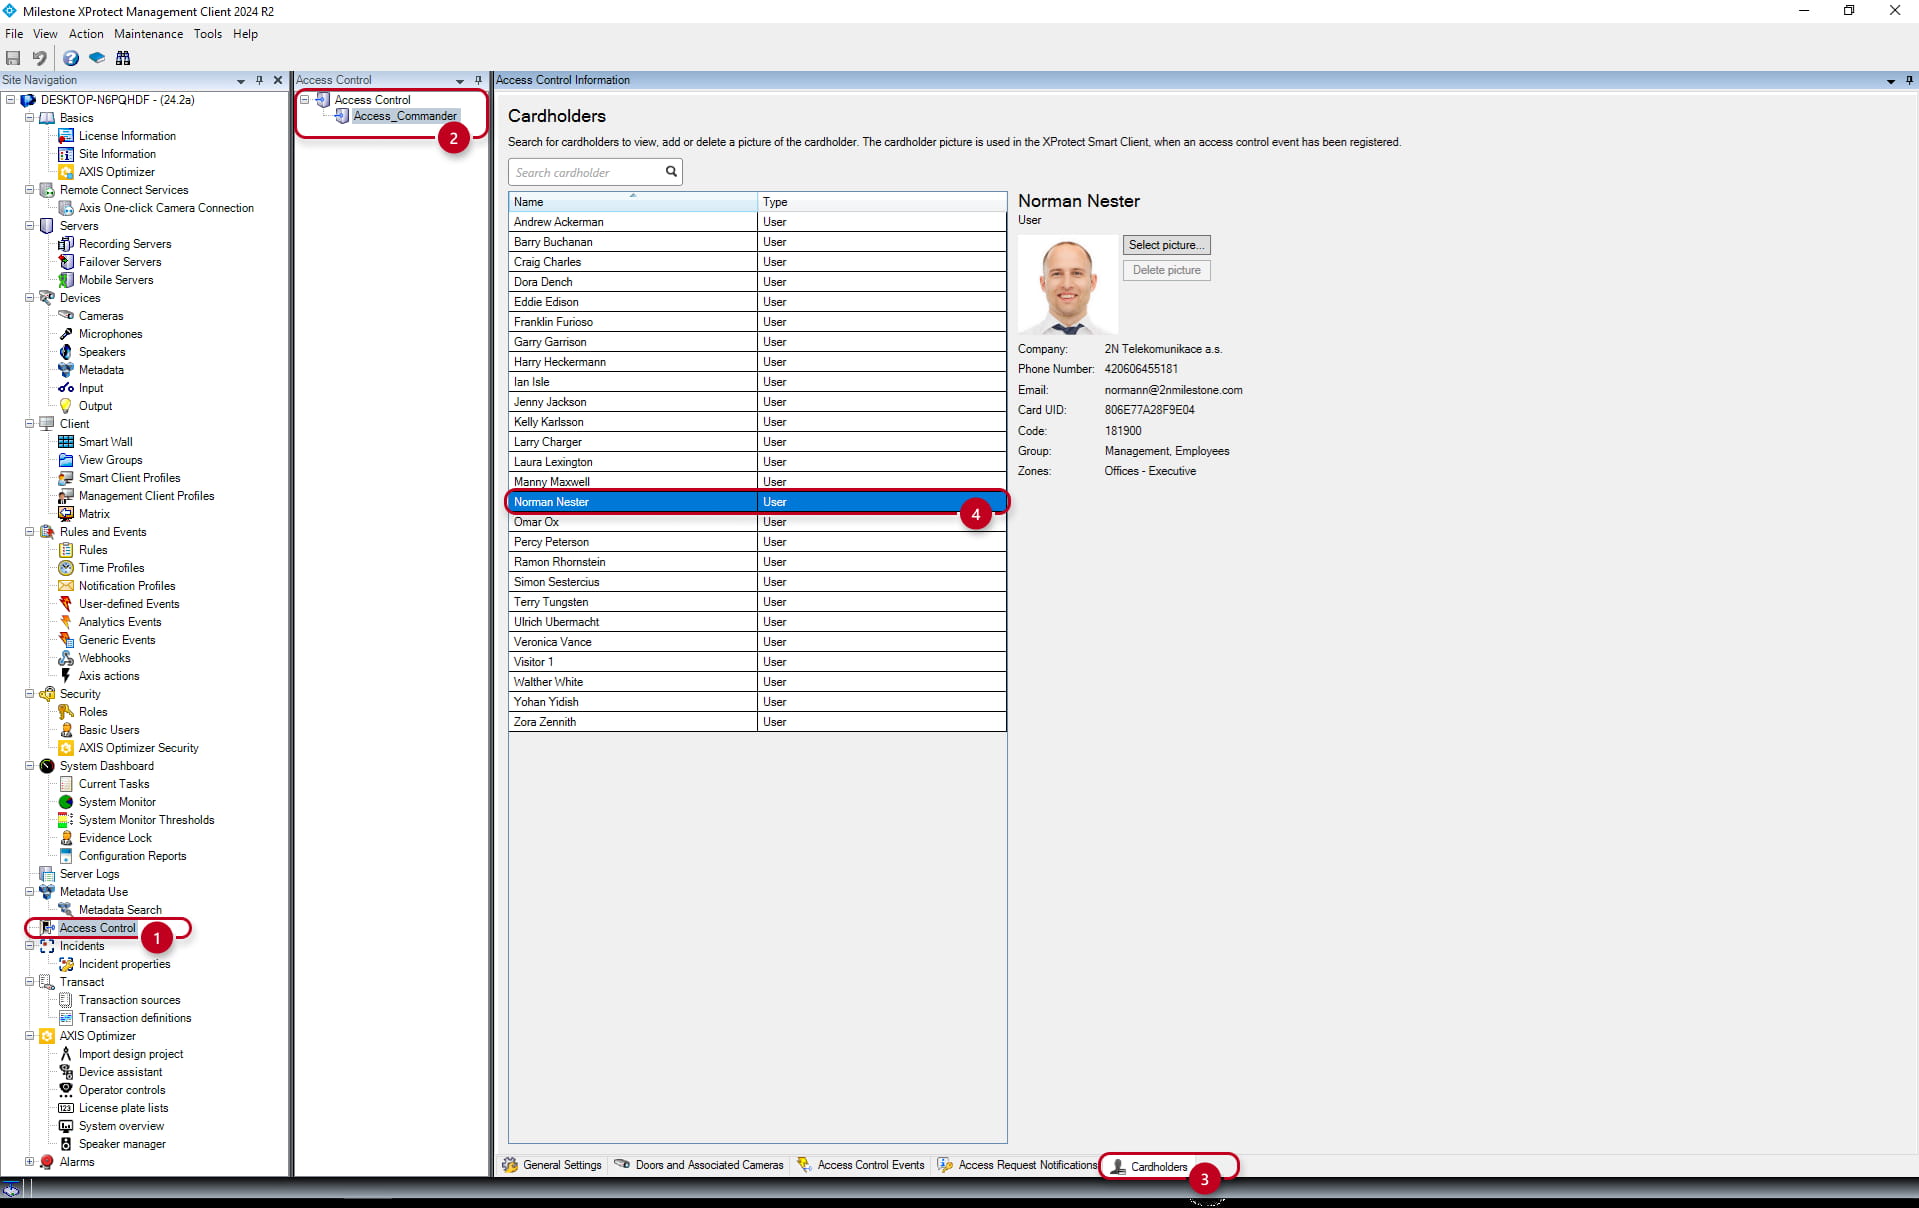
Task: Click the magnifier icon in cardholder search
Action: 672,172
